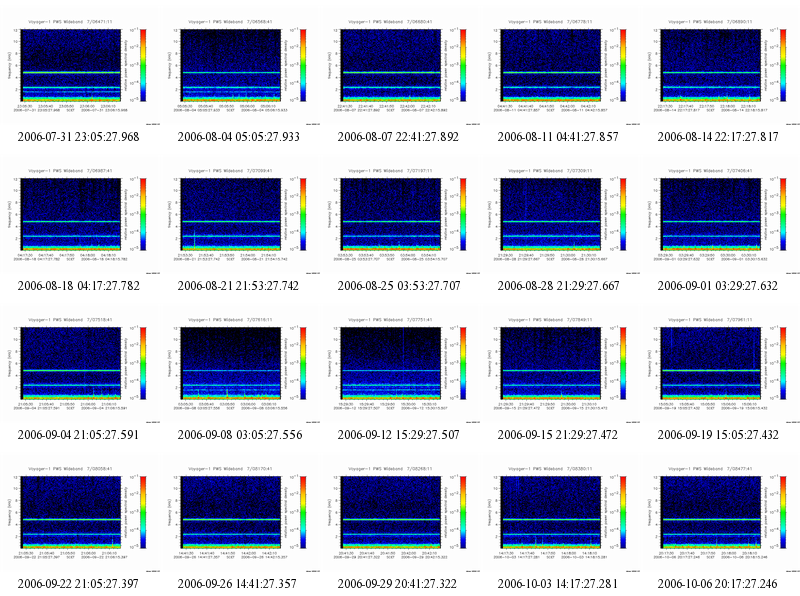Click the color scale bar of the 2006-10-06 plot

783,512
